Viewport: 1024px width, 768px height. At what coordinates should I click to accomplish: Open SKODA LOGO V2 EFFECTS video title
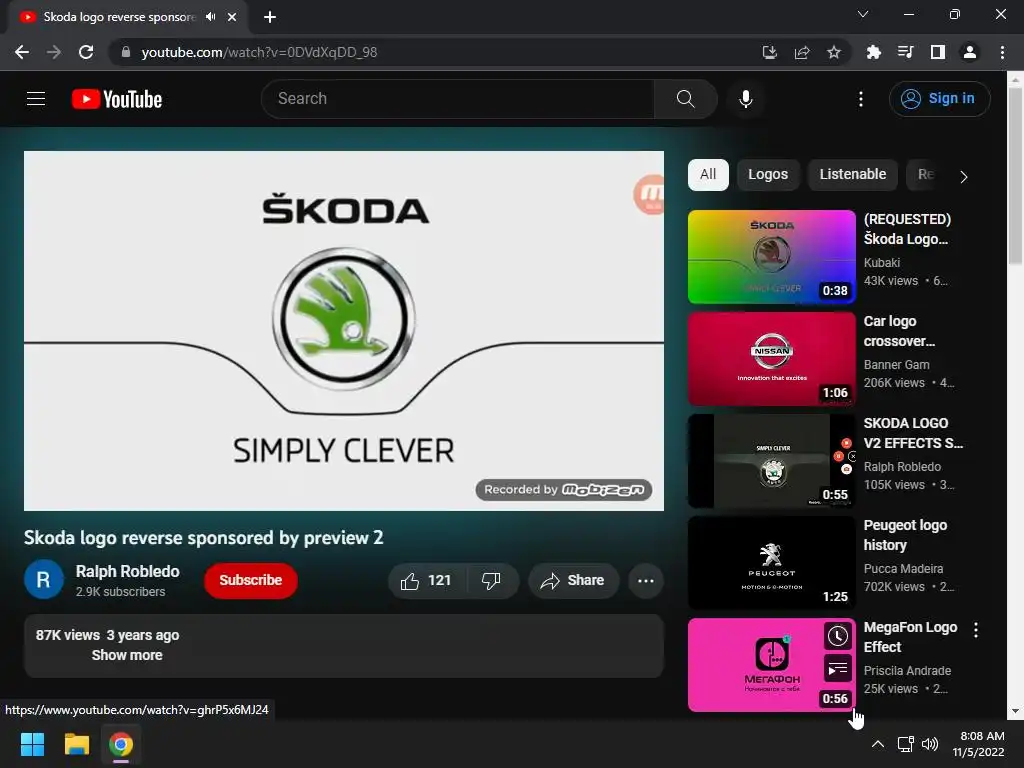pos(912,433)
